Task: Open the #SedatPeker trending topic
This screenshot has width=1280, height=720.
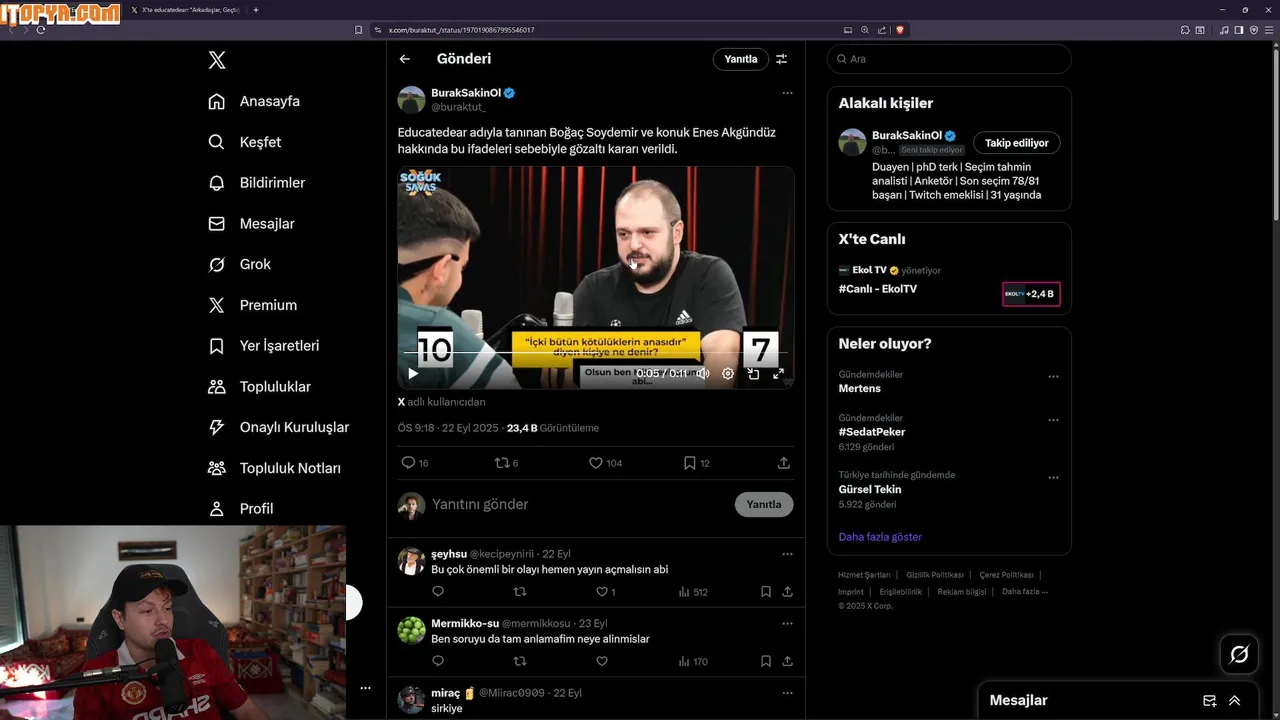Action: click(872, 432)
